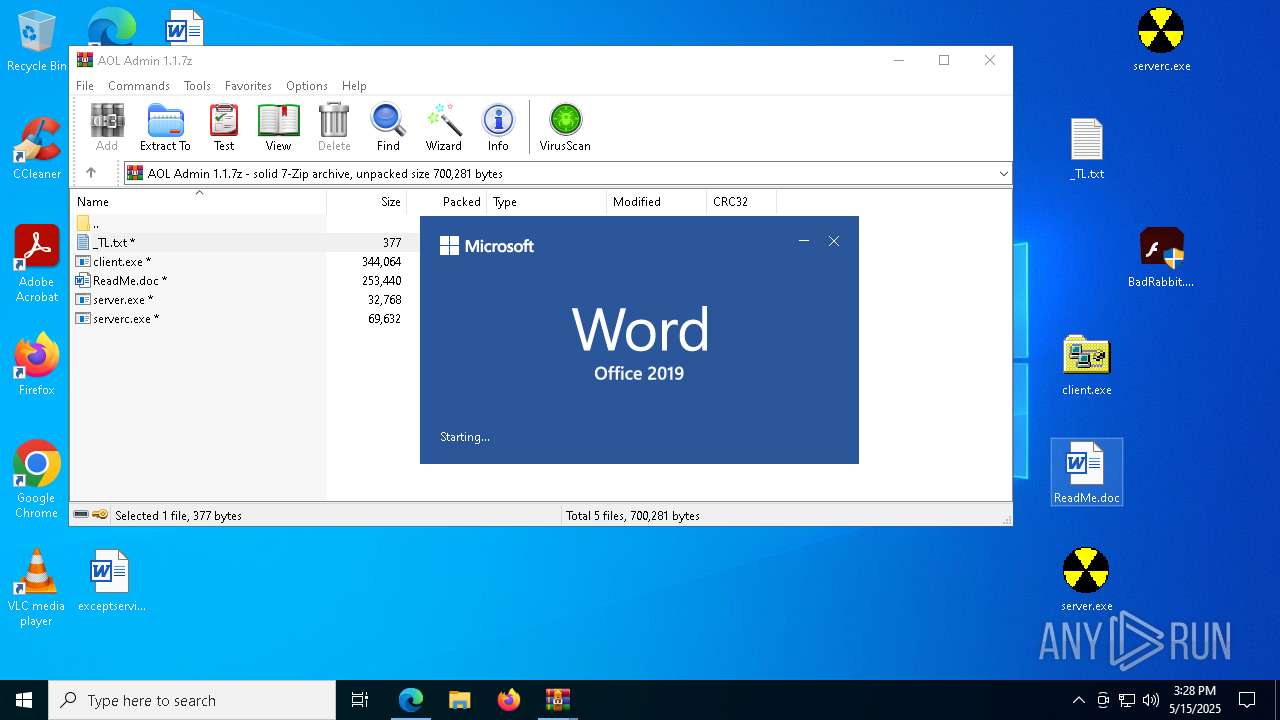
Task: Select the parent folder '..' entry
Action: (88, 224)
